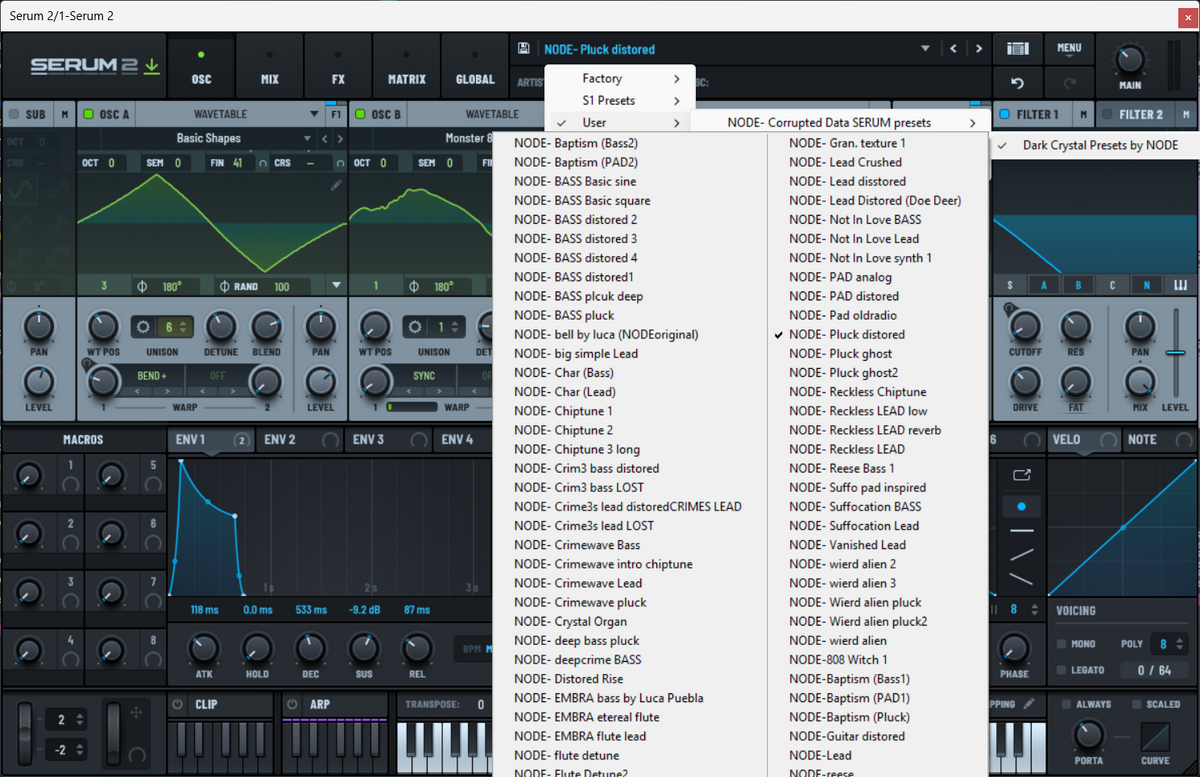
Task: Select NODE- Pluck ghost preset
Action: [x=840, y=353]
